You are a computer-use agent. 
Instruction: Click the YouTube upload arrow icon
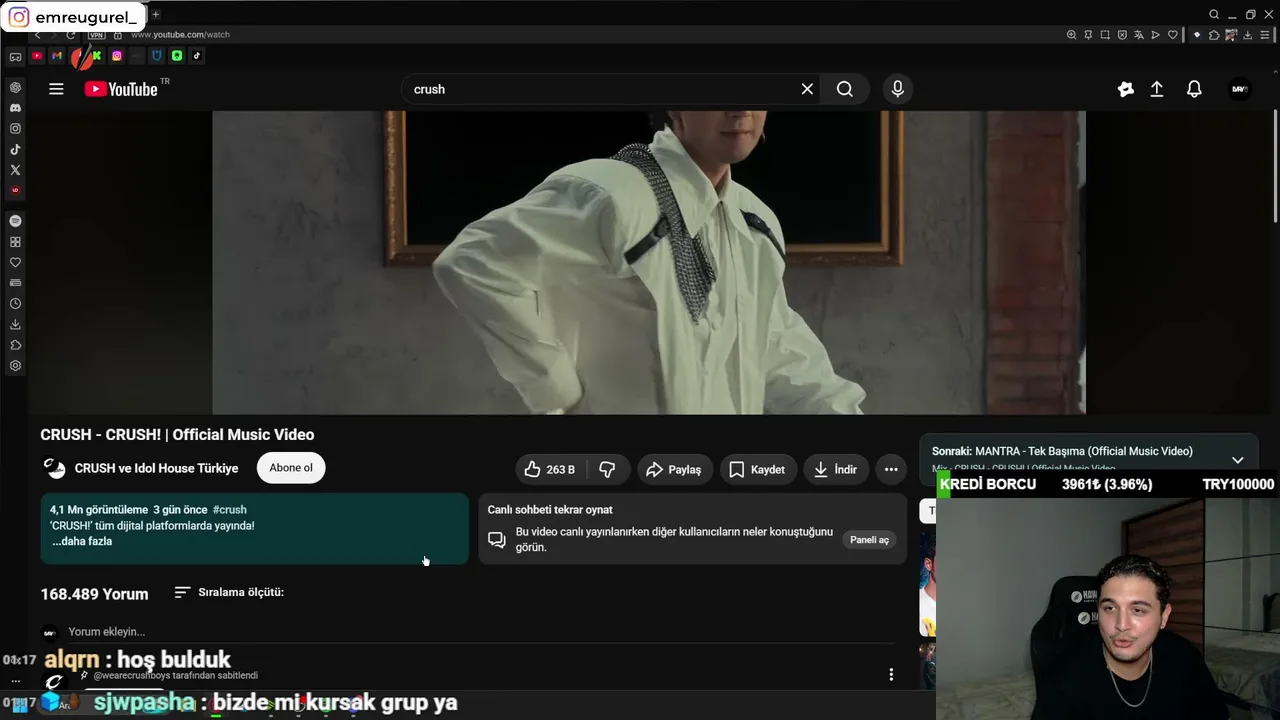pyautogui.click(x=1157, y=89)
